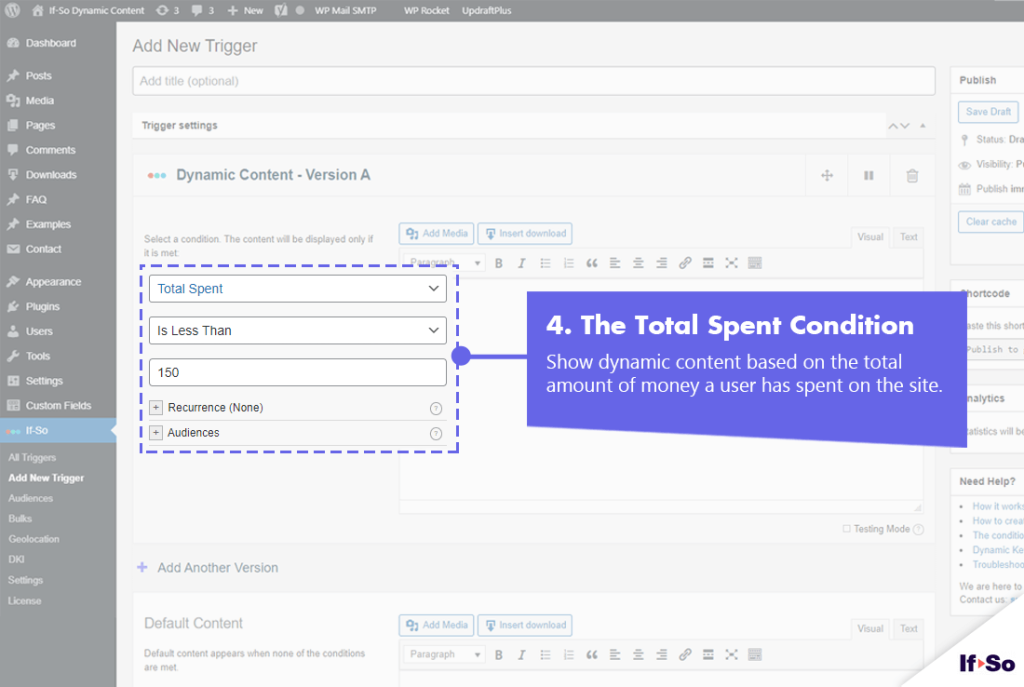Open If-So Dynamic Content site link
This screenshot has width=1024, height=687.
pyautogui.click(x=88, y=10)
